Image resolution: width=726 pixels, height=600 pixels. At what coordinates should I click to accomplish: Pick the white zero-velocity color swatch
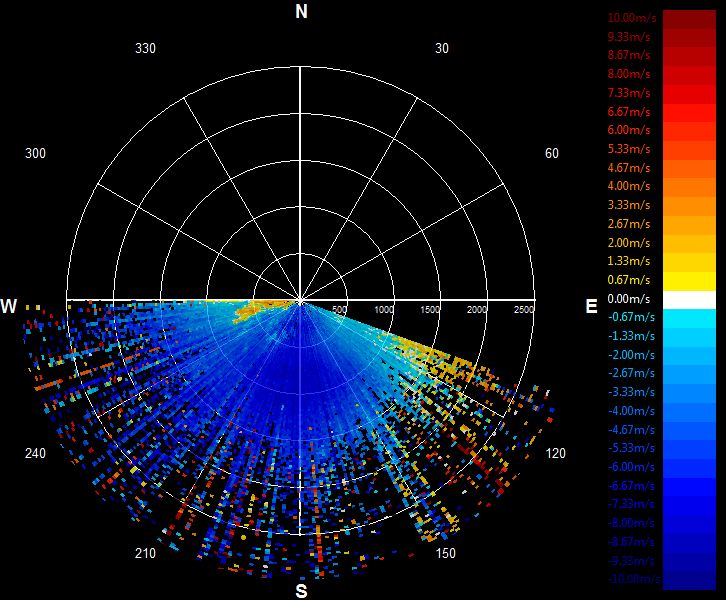689,300
